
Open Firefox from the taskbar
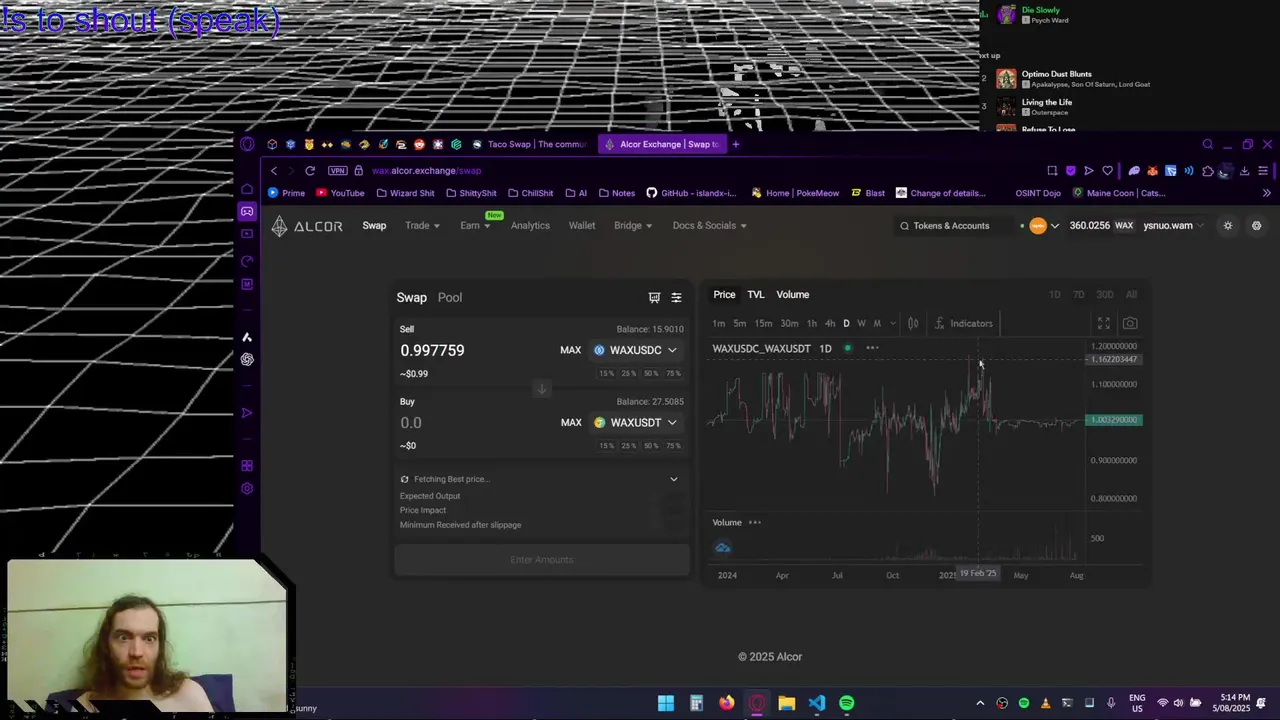[x=726, y=703]
